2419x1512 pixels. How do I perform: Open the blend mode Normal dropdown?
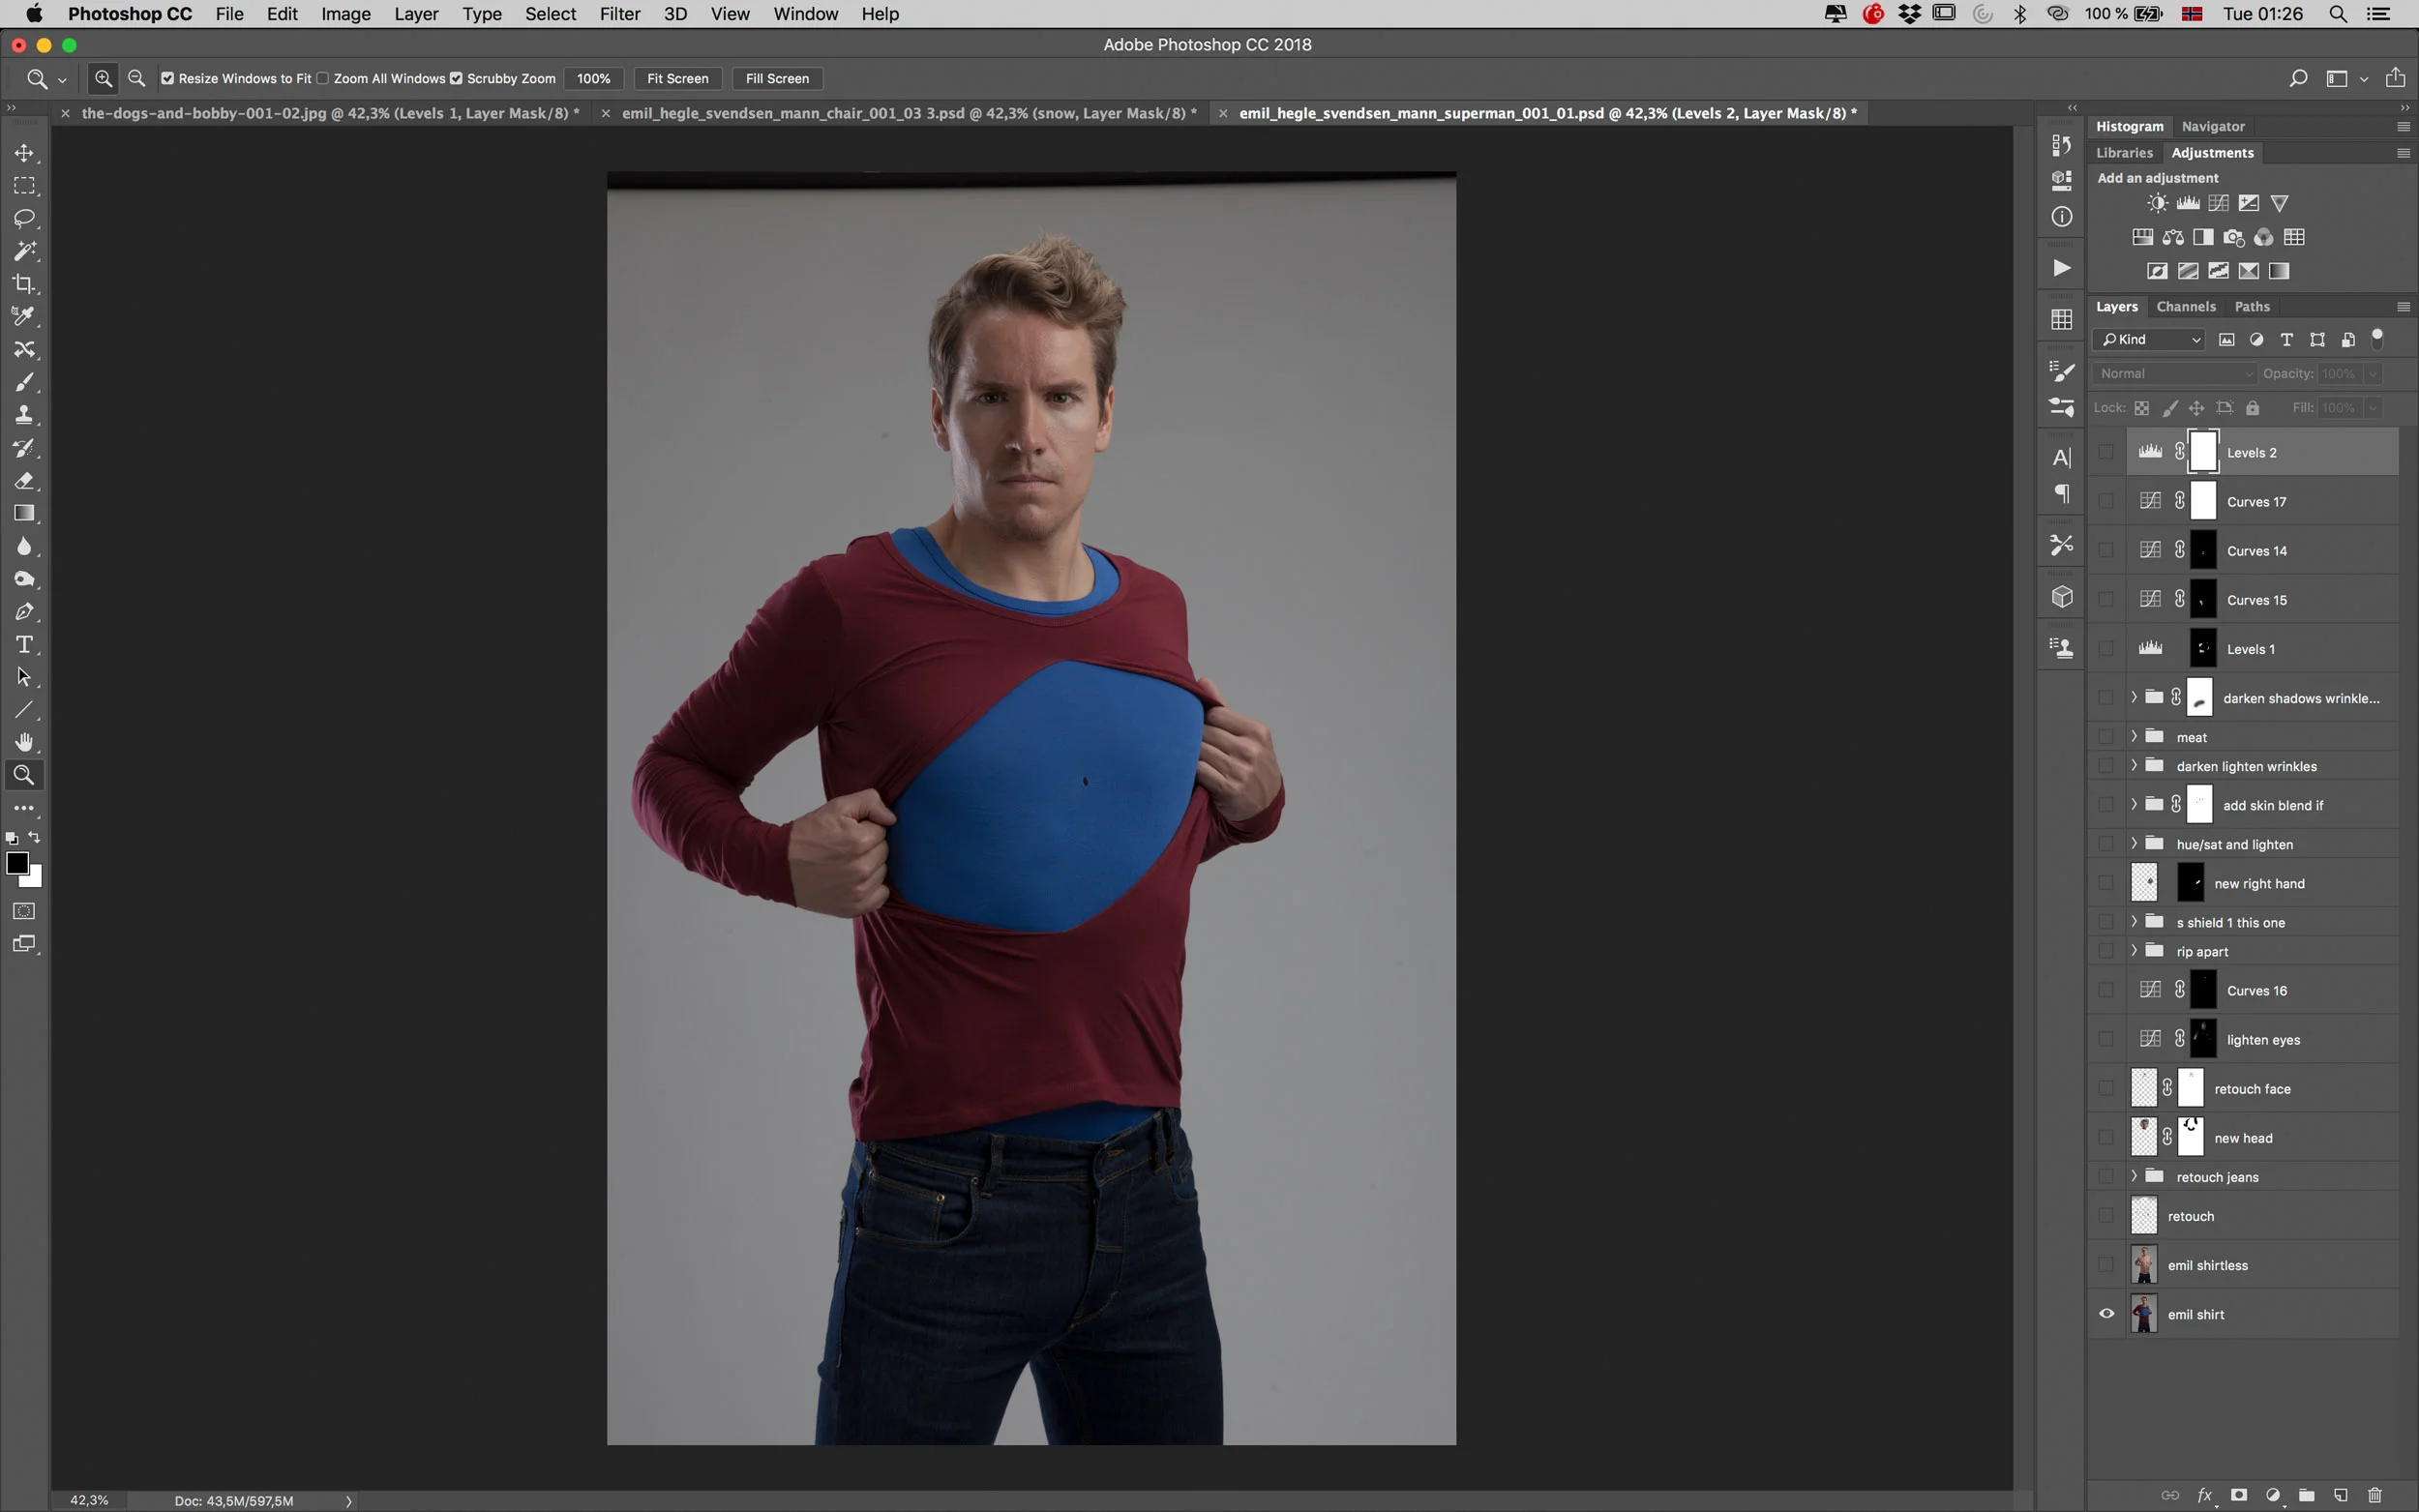click(x=2175, y=373)
